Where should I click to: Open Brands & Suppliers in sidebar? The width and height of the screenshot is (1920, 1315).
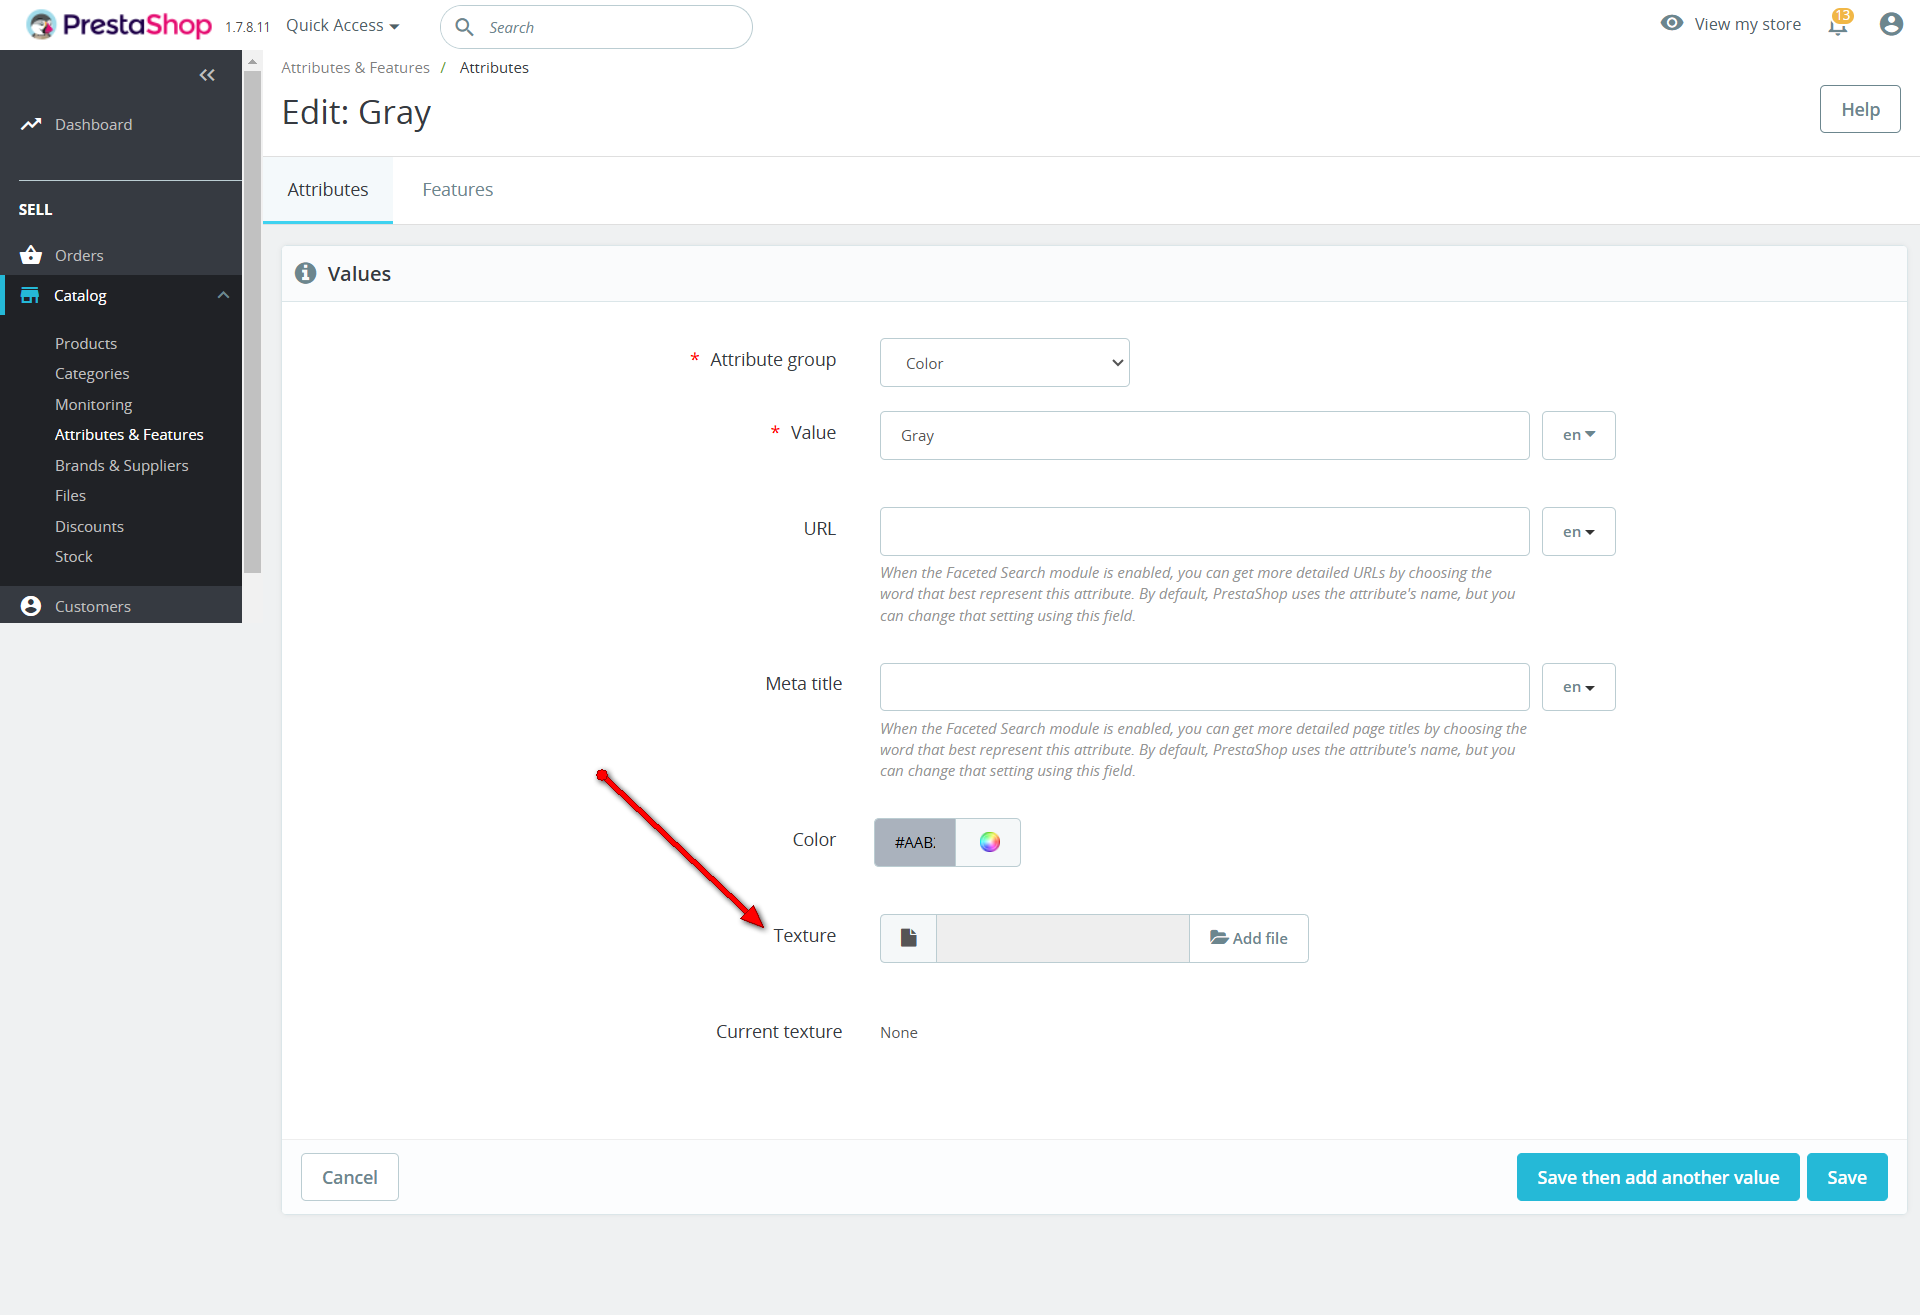click(x=121, y=465)
